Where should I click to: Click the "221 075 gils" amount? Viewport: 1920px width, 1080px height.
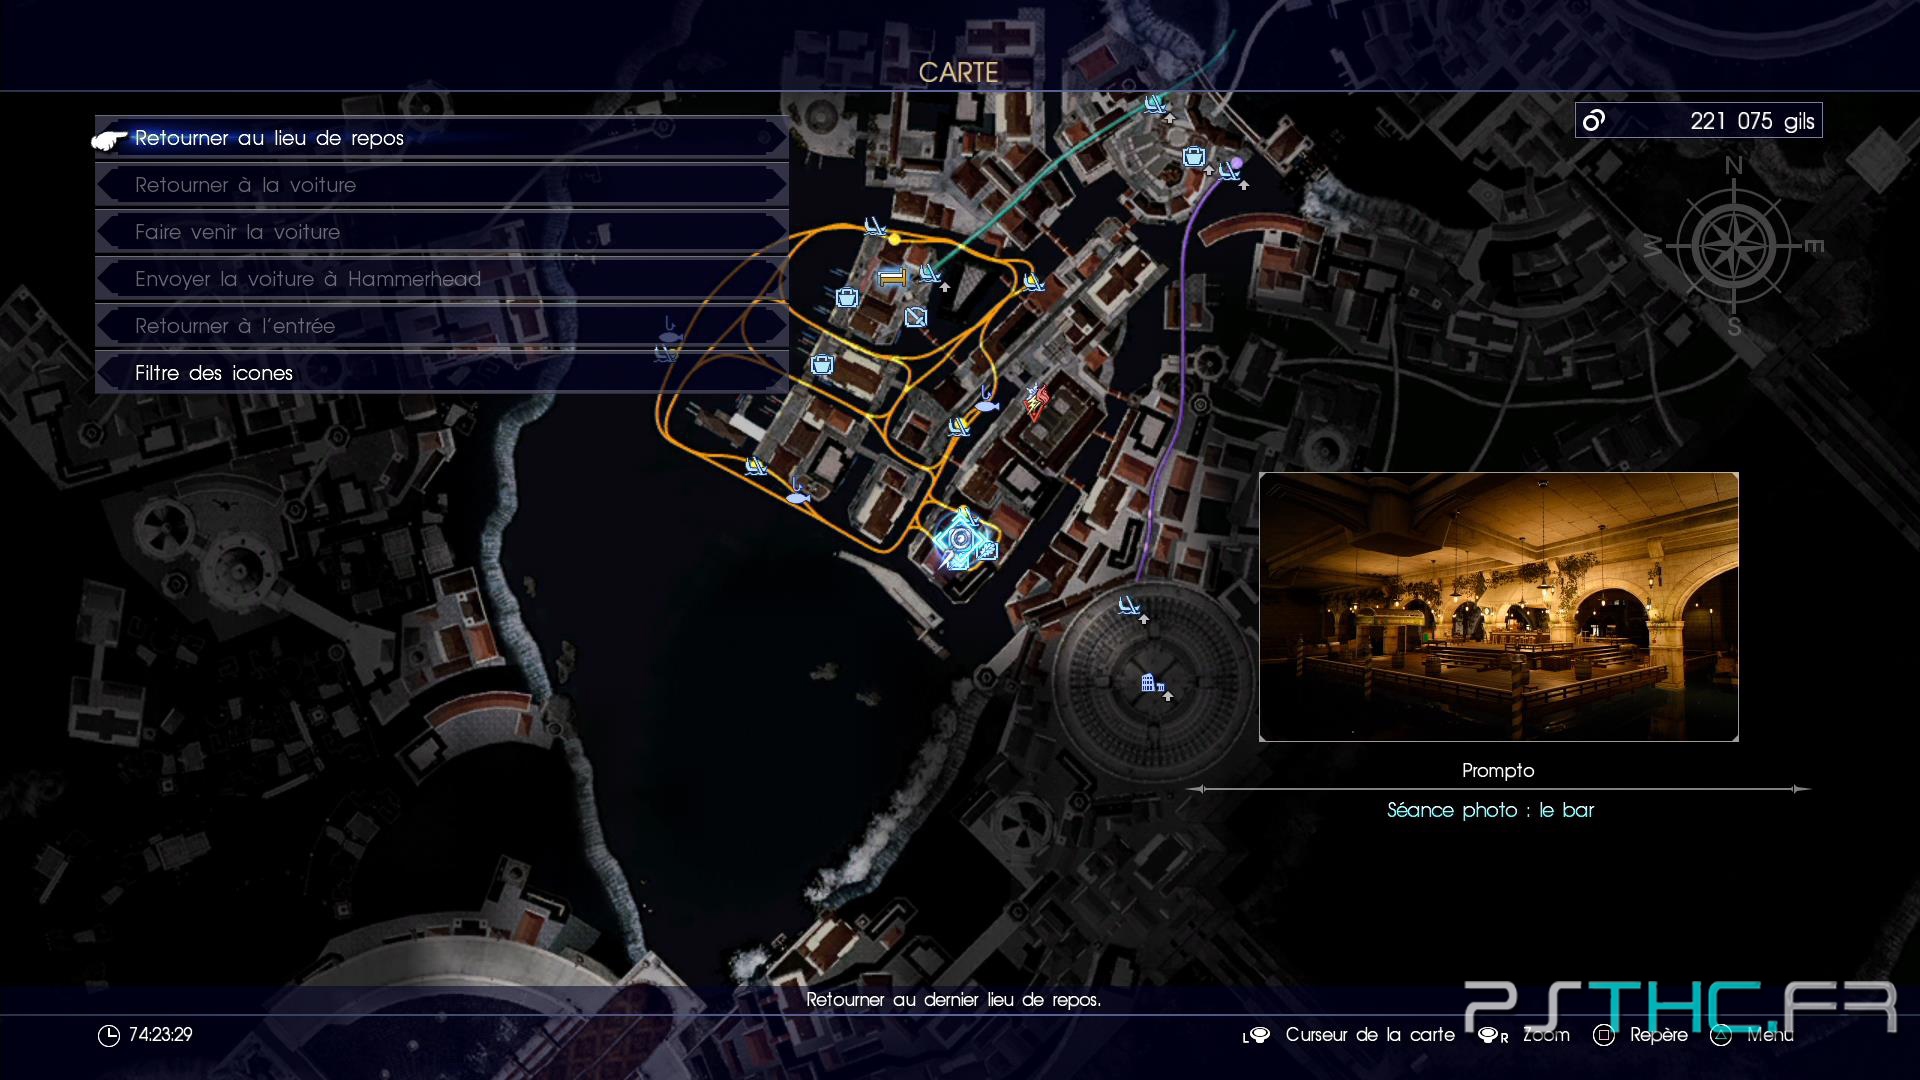[x=1752, y=121]
